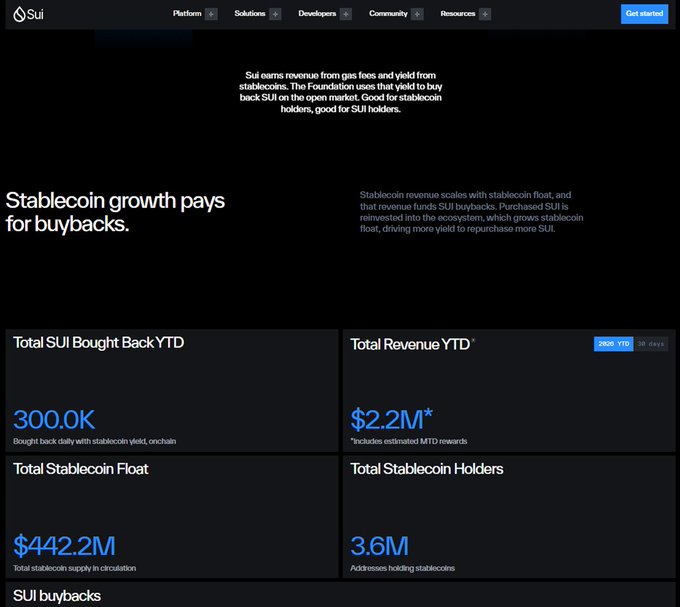Image resolution: width=680 pixels, height=607 pixels.
Task: Switch revenue view to 30 days
Action: pyautogui.click(x=651, y=344)
